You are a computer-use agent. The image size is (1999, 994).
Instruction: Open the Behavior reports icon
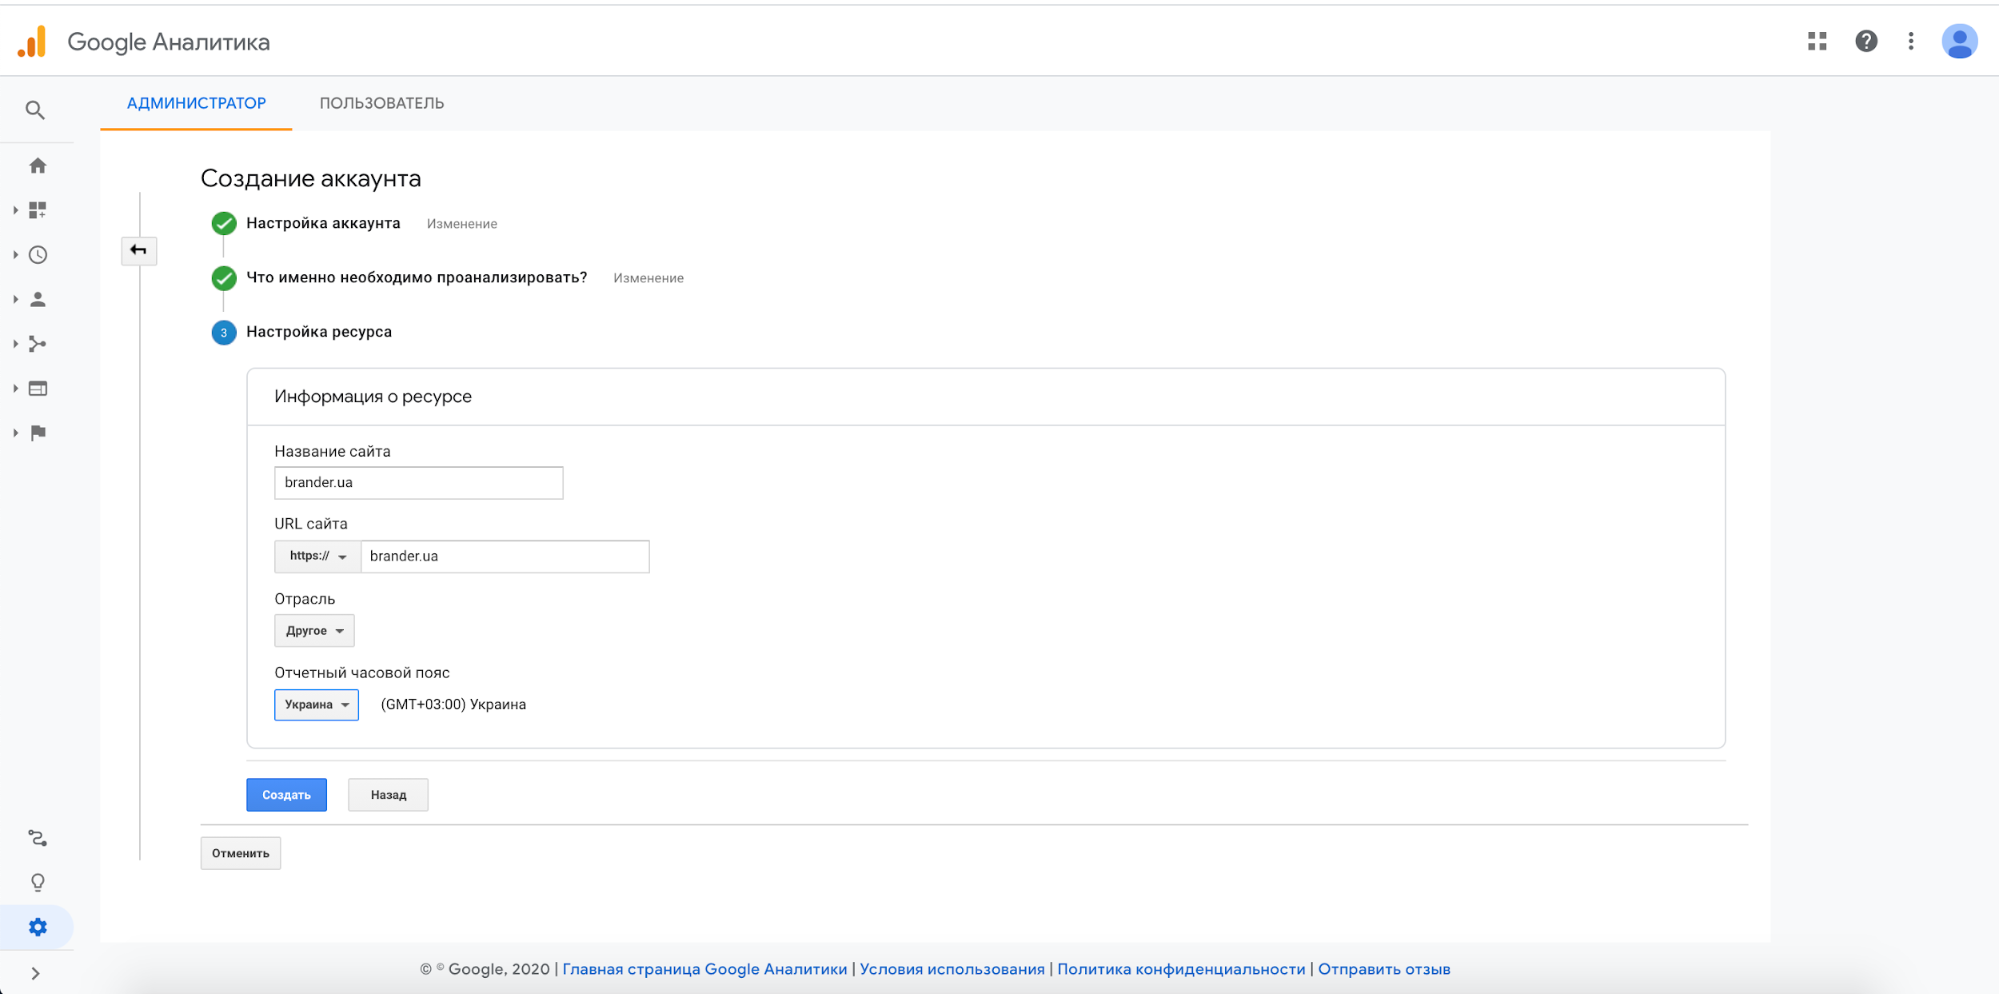pyautogui.click(x=38, y=389)
